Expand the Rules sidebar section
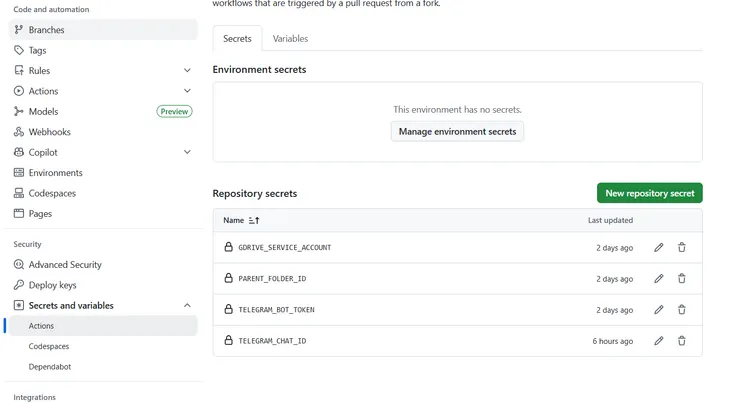The width and height of the screenshot is (740, 402). click(187, 71)
